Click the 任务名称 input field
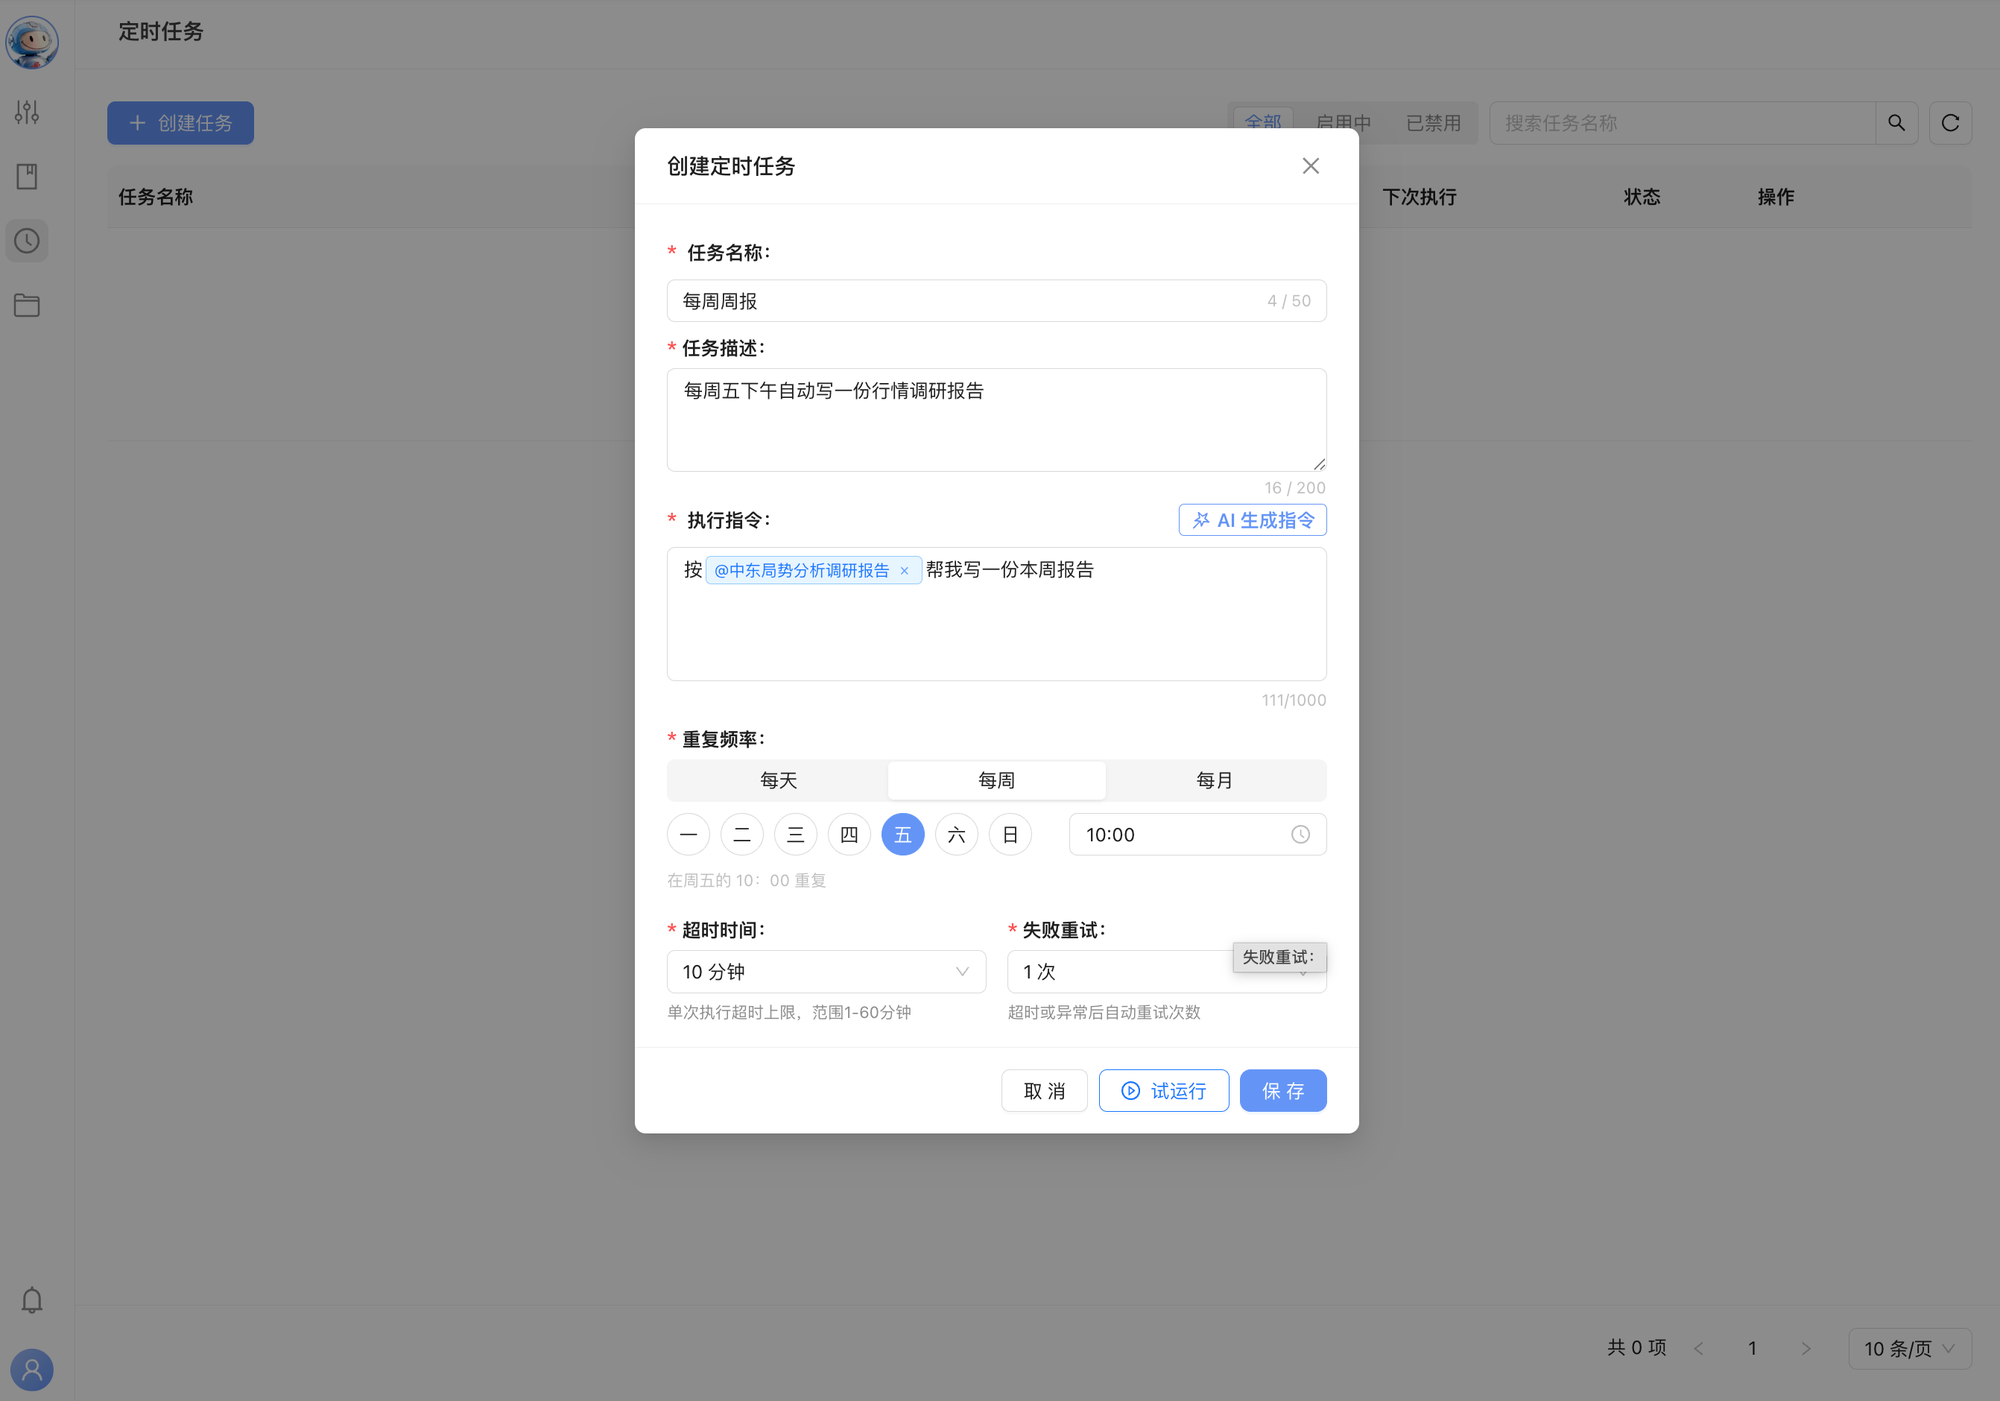This screenshot has height=1401, width=2000. pyautogui.click(x=996, y=300)
